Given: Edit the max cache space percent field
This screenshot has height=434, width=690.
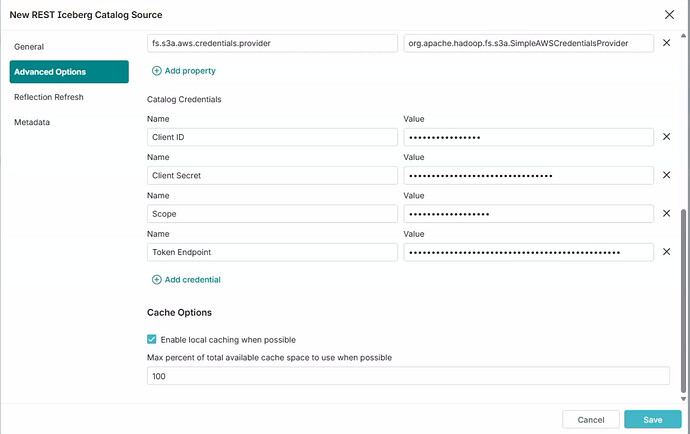Looking at the screenshot, I should pos(408,376).
